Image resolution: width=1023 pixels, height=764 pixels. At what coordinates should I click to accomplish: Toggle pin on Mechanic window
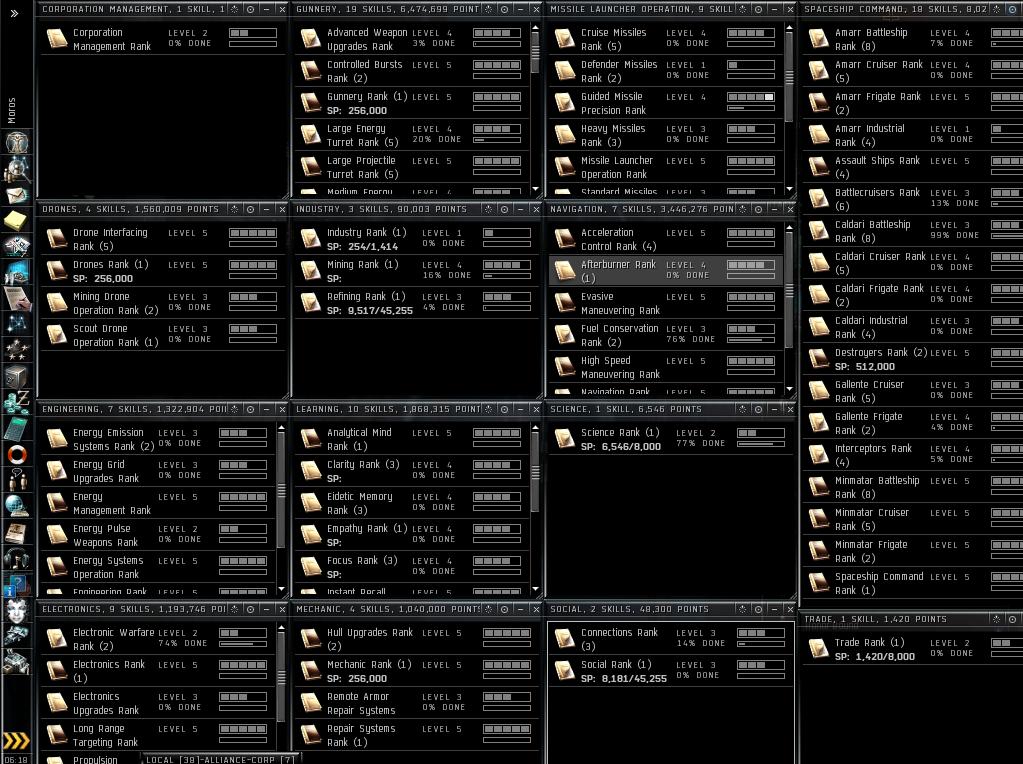504,609
